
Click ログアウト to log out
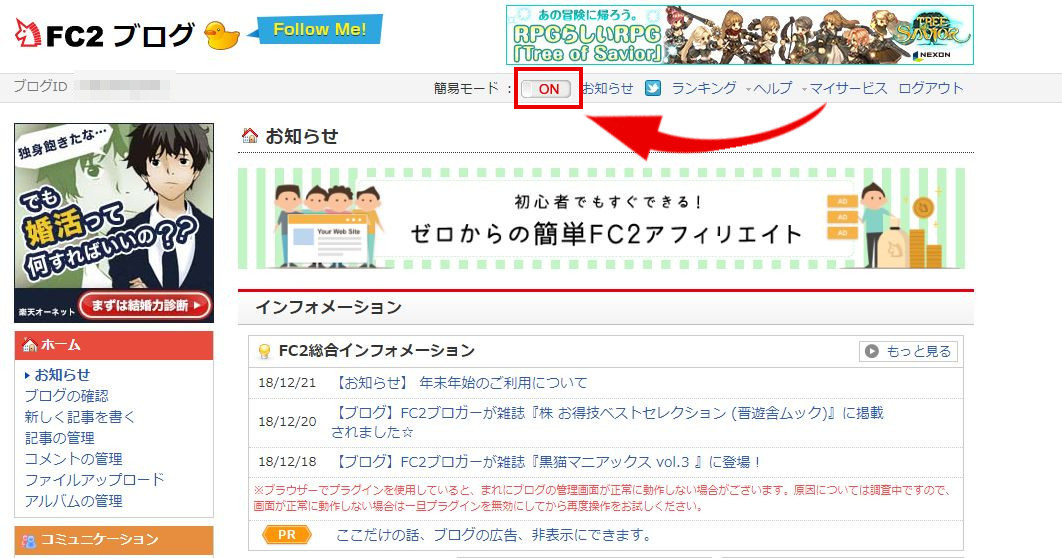coord(931,88)
